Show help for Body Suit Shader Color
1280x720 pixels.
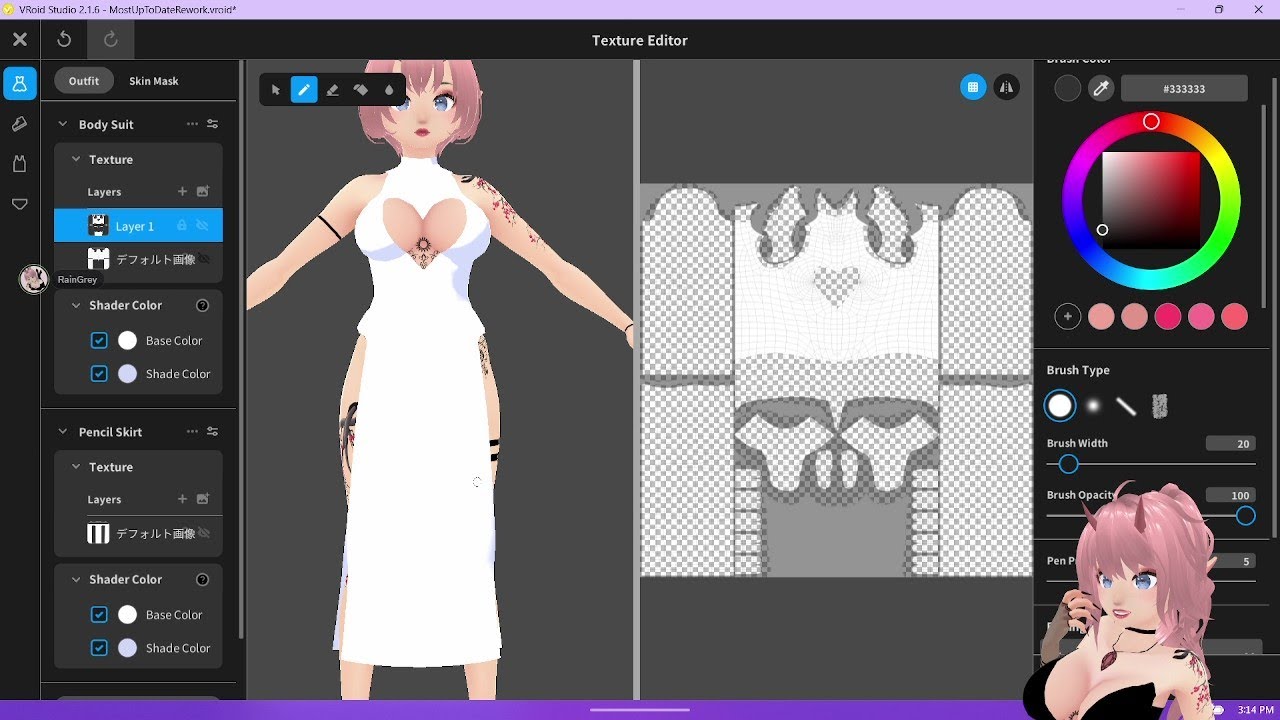(x=203, y=305)
